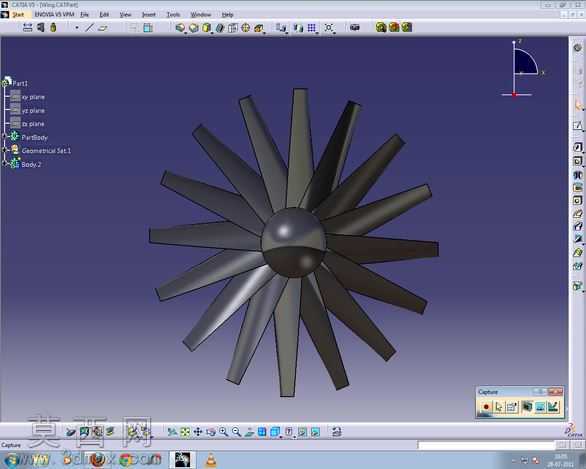Open the Window menu
Image resolution: width=586 pixels, height=469 pixels.
point(201,15)
